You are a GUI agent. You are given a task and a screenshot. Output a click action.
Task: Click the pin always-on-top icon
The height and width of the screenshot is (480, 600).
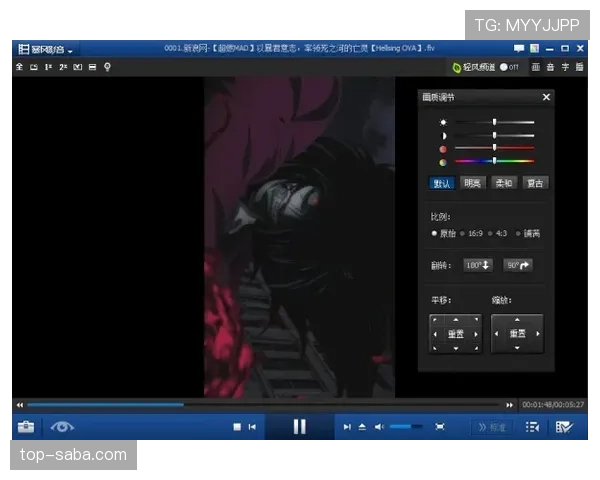107,67
